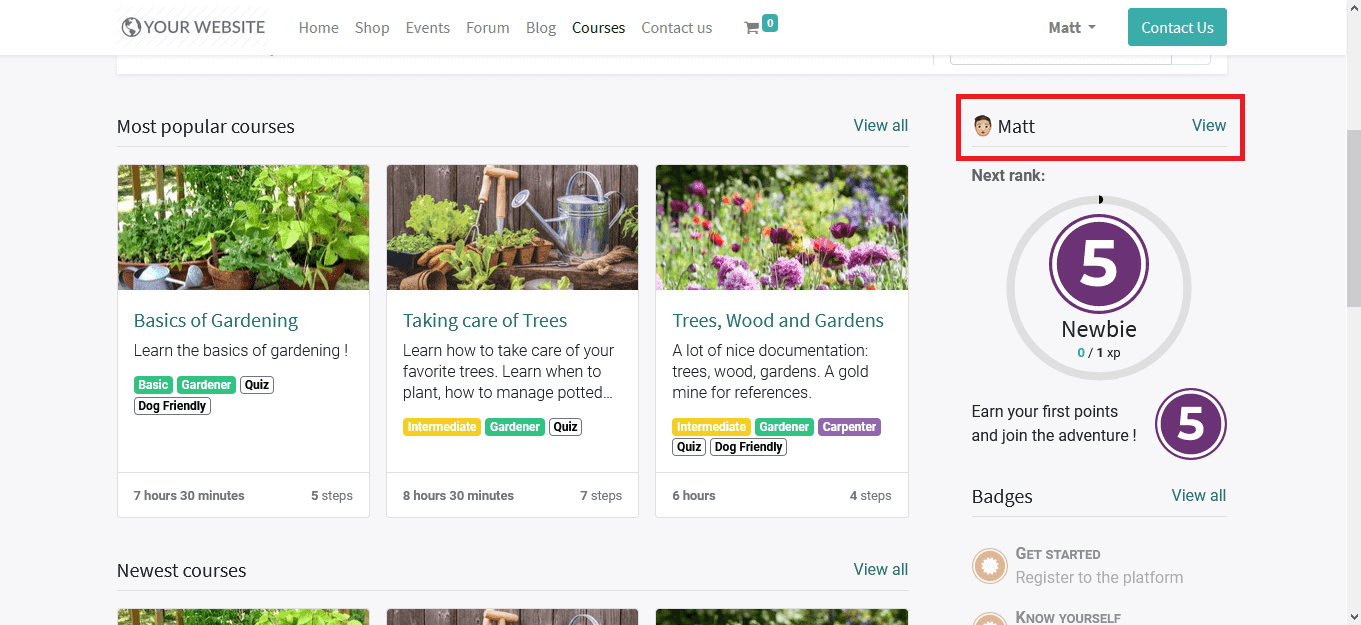Click the Basic tag on Basics of Gardening
Screen dimensions: 1361x625
[x=154, y=385]
